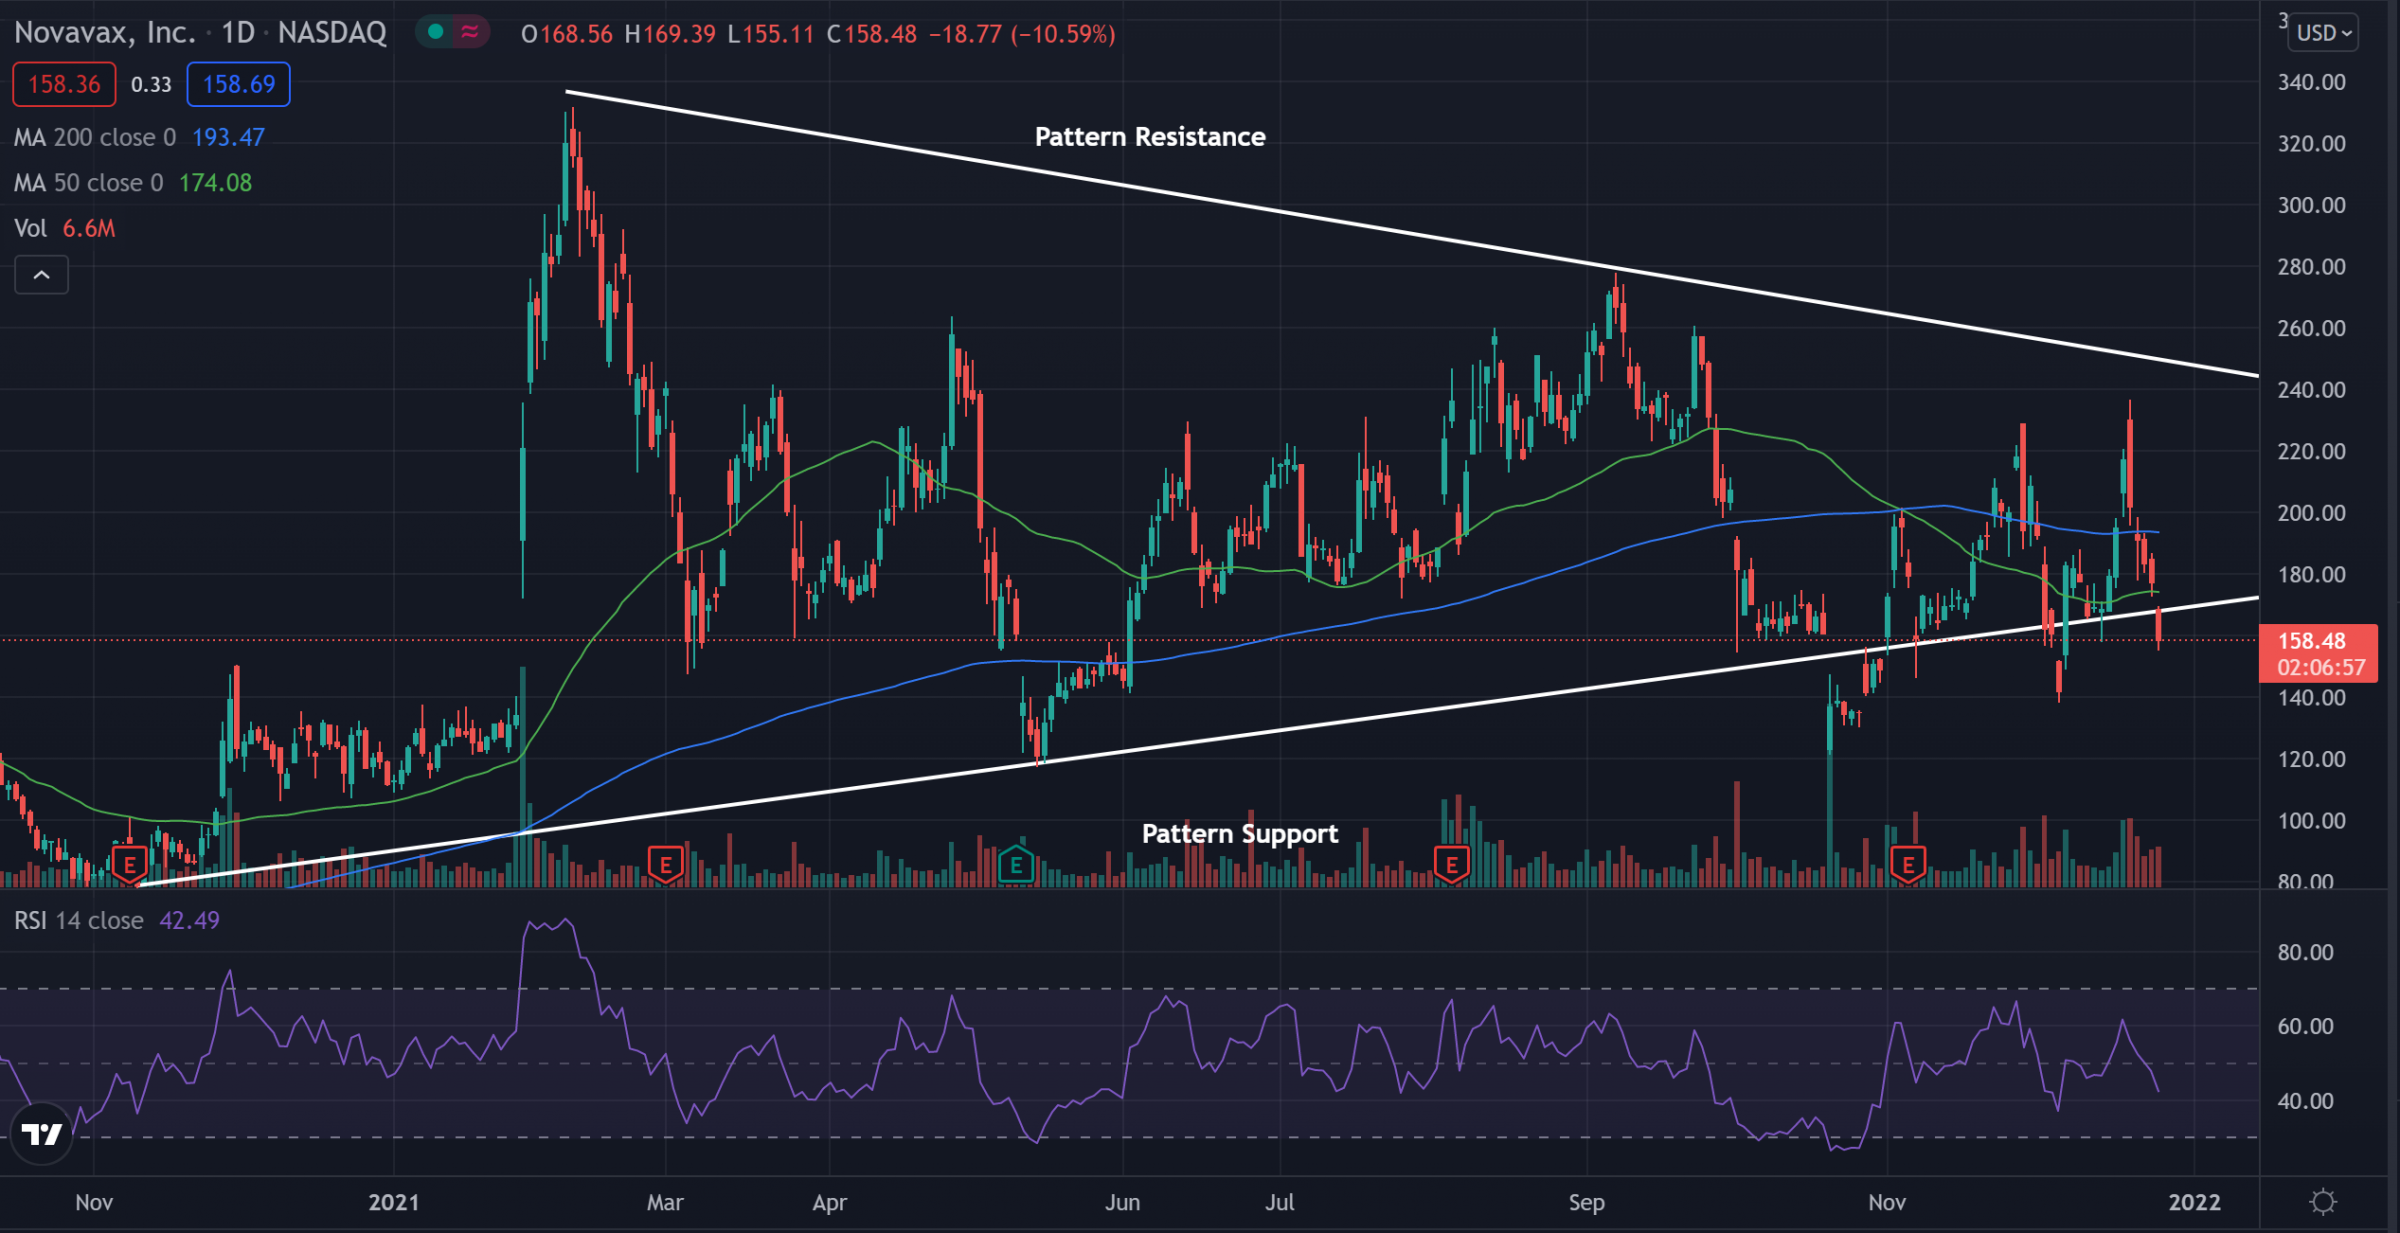The width and height of the screenshot is (2400, 1233).
Task: Click the sell price 158.36 button
Action: click(x=64, y=84)
